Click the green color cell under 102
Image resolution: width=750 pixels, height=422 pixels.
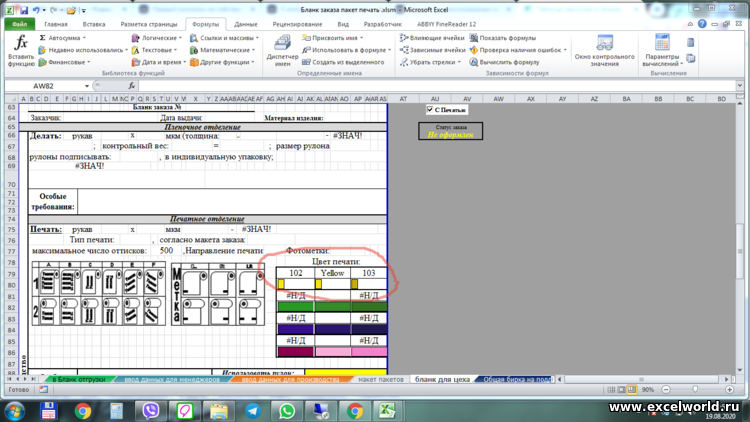pos(296,306)
